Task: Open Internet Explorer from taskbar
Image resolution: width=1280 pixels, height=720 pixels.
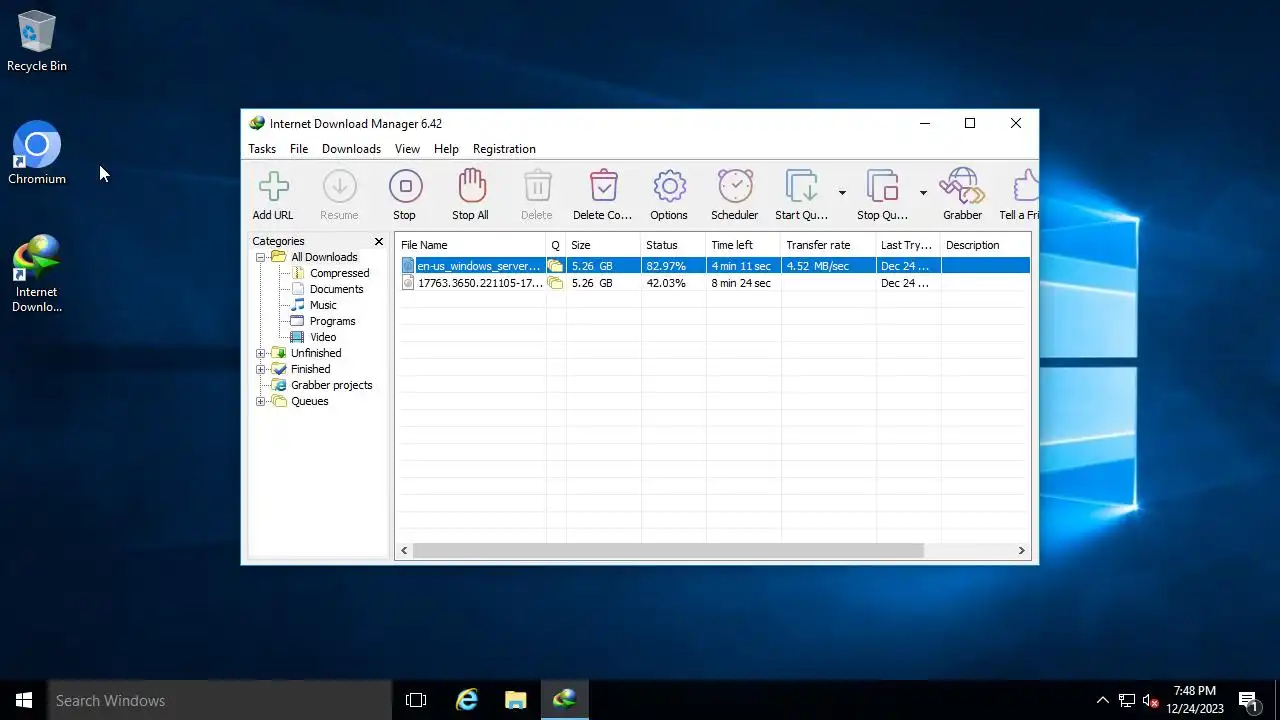Action: 467,700
